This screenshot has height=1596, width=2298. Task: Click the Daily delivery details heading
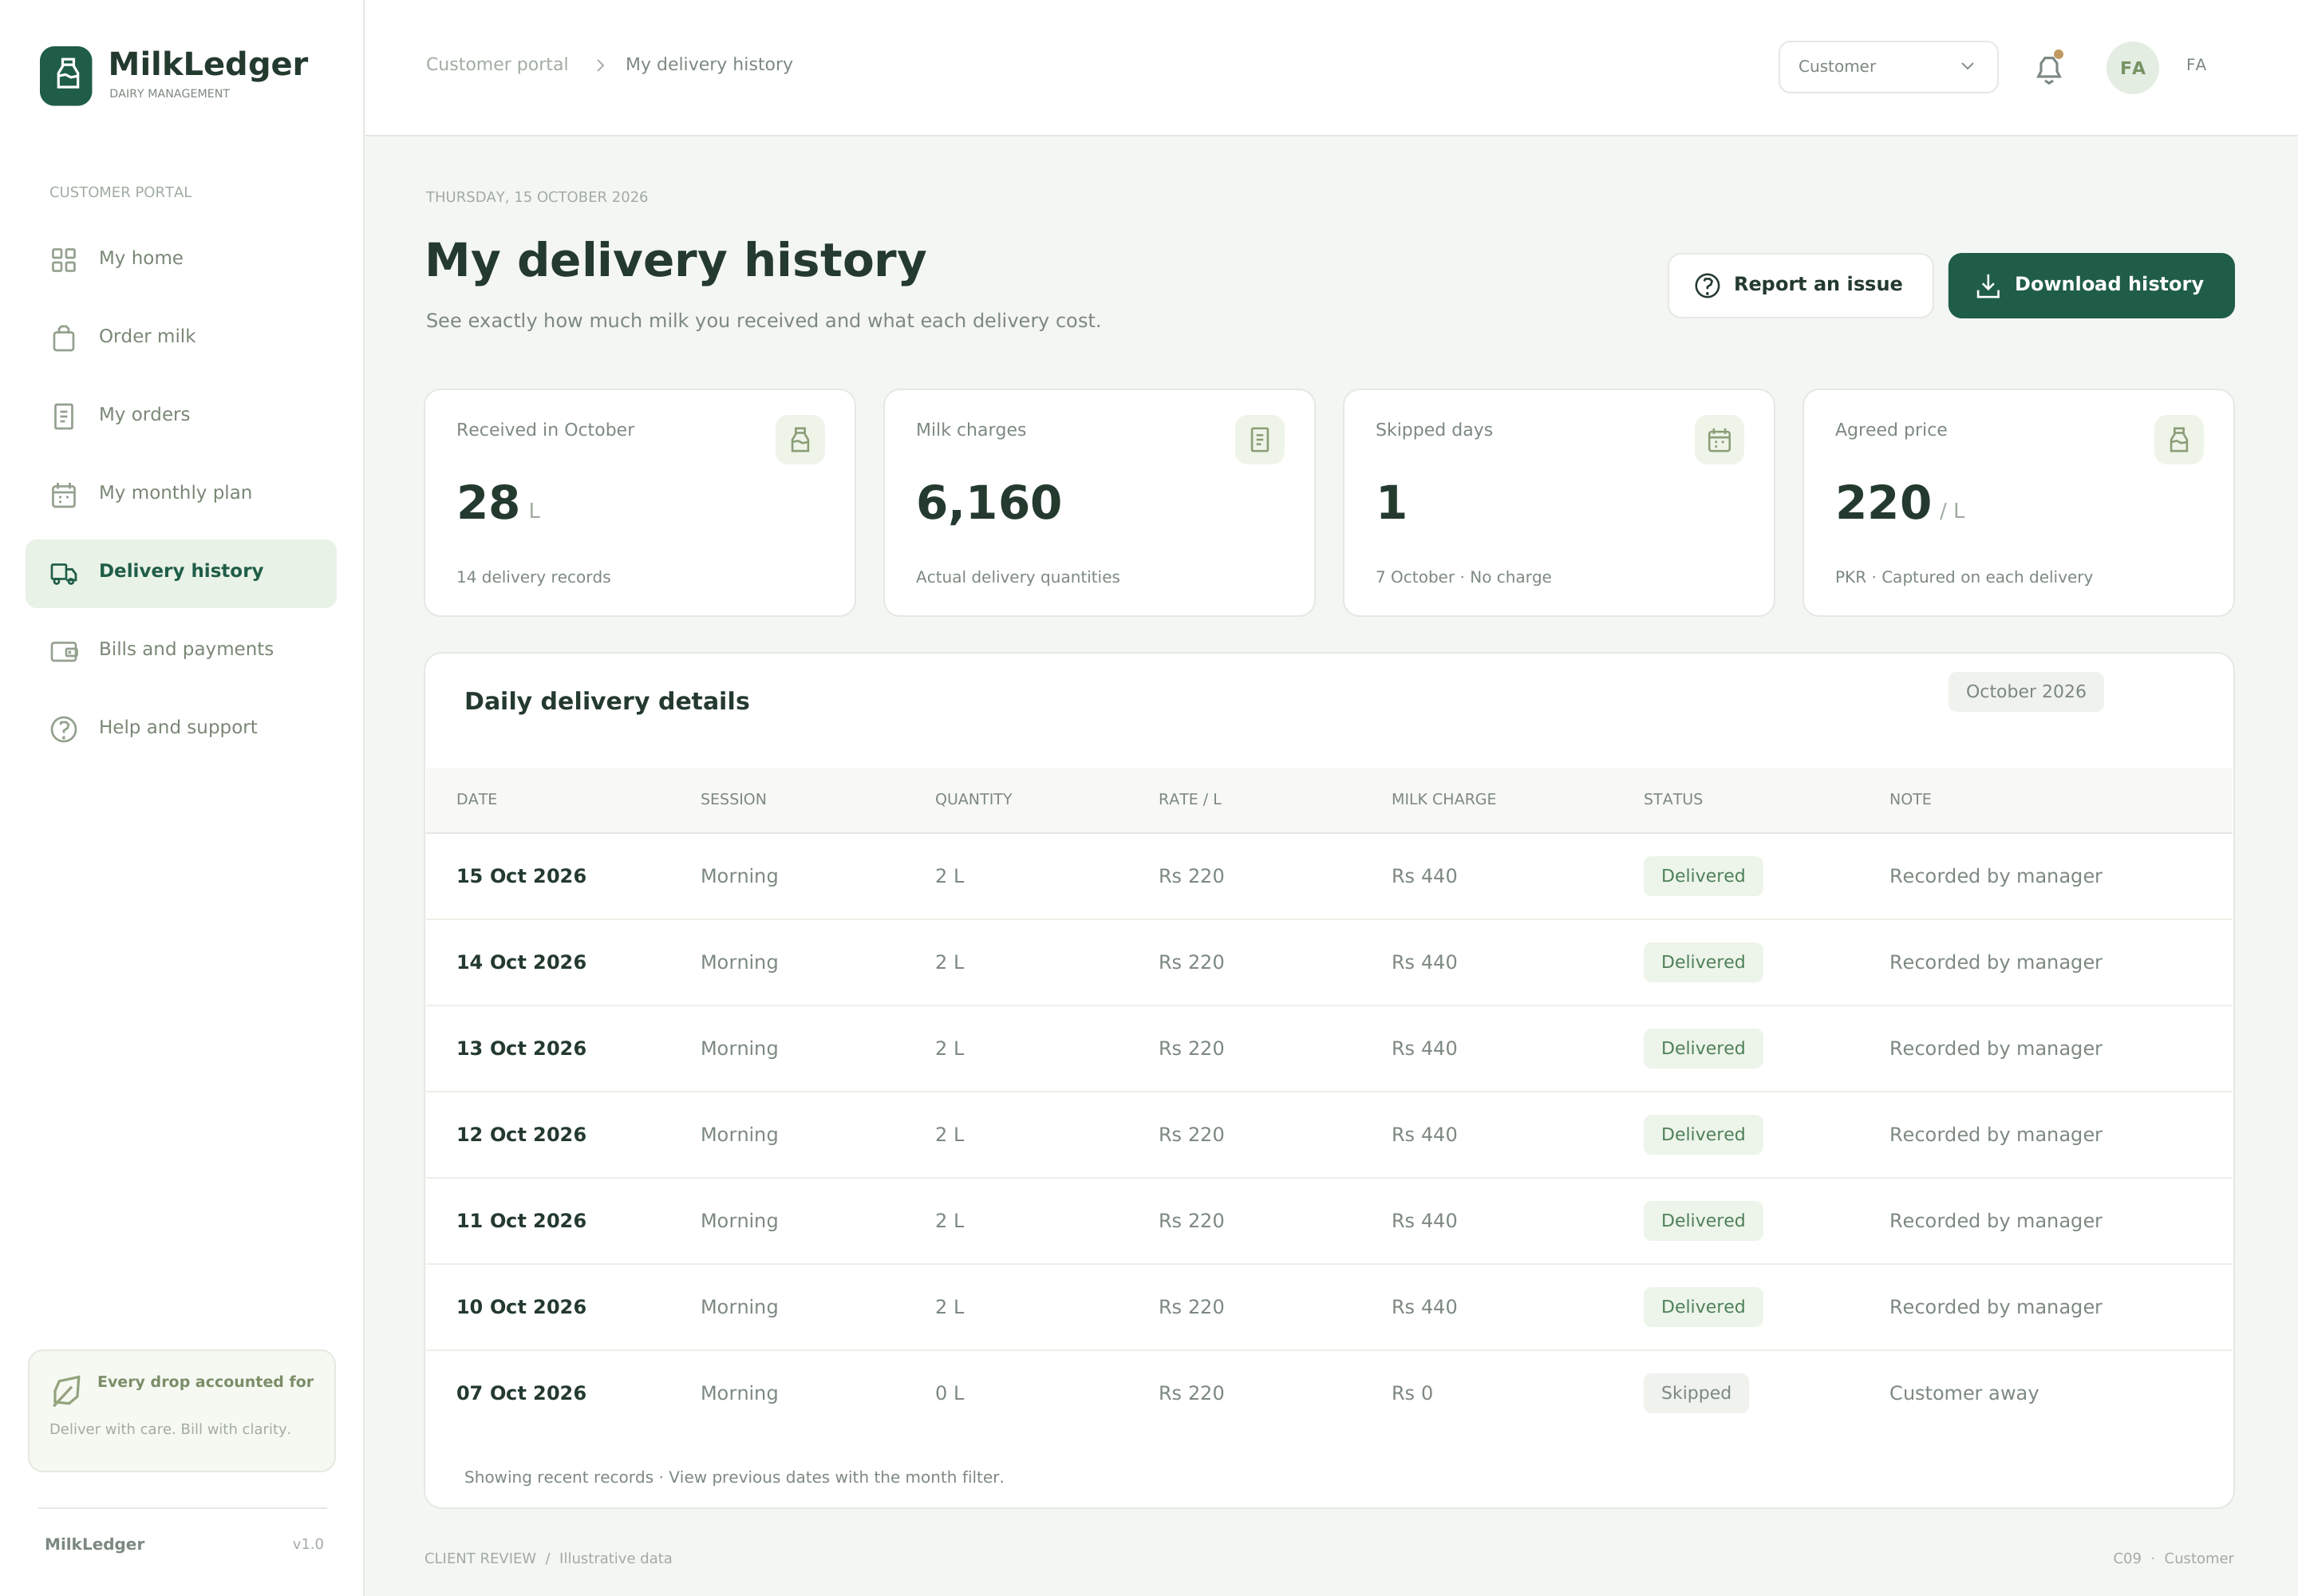click(606, 701)
